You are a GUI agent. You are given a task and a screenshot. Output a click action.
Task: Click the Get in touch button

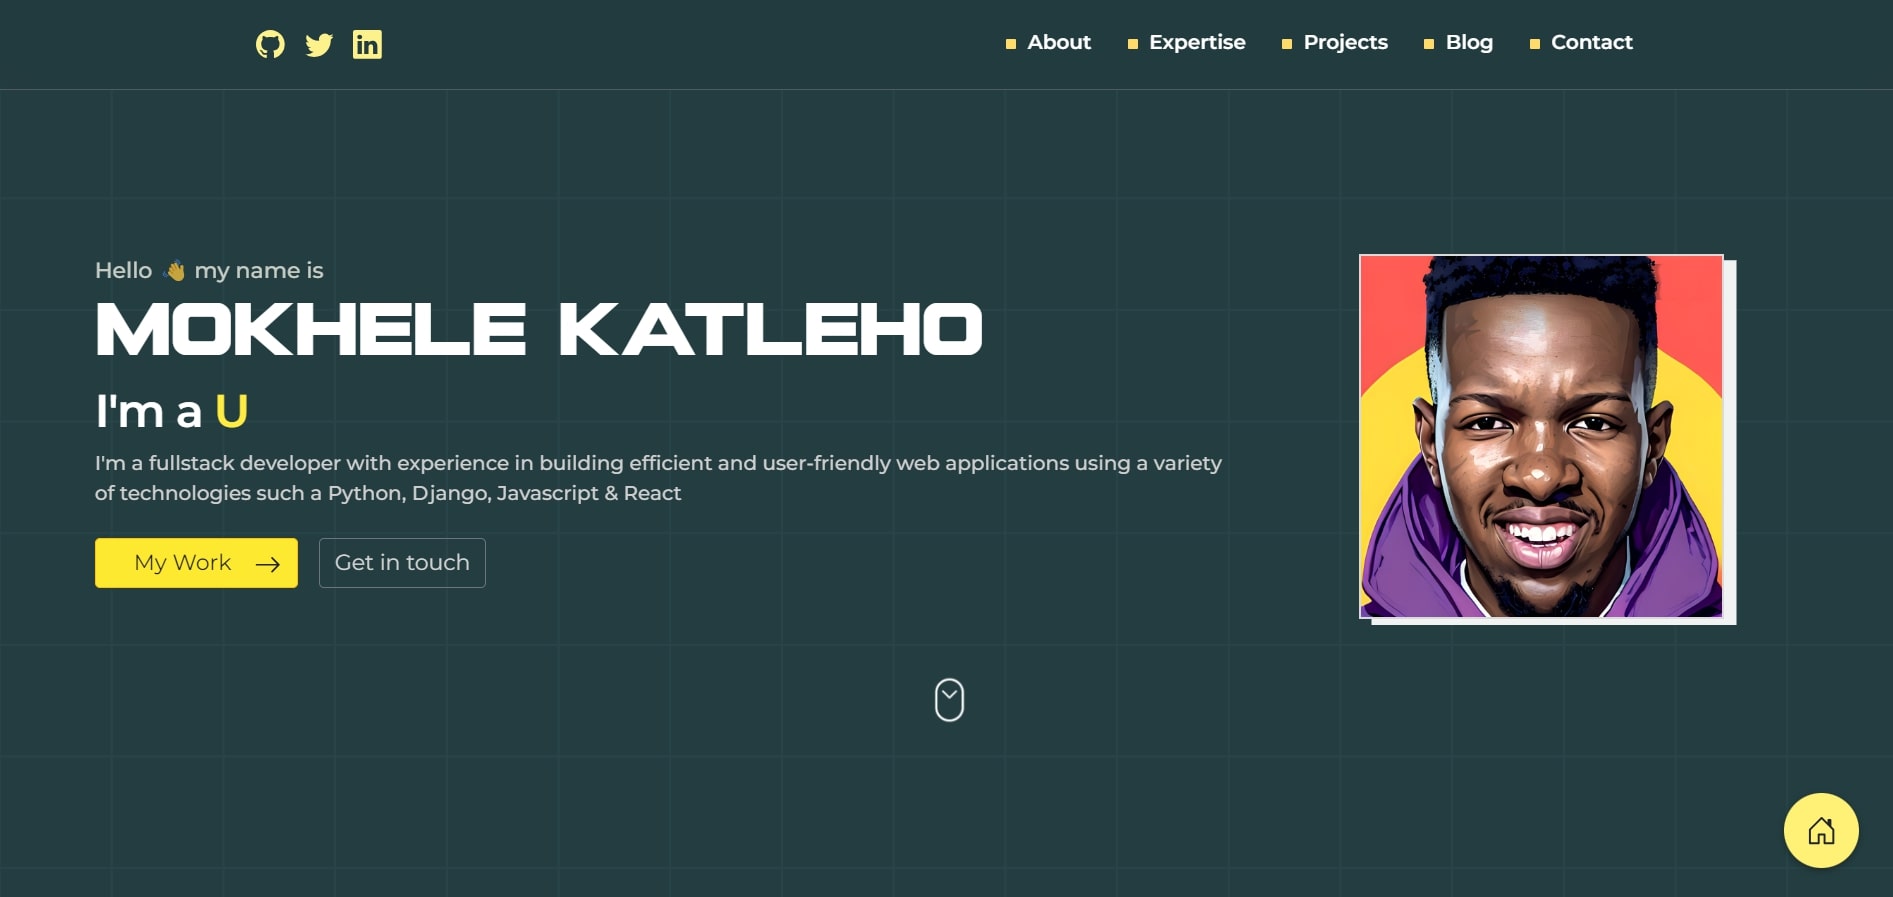[x=402, y=563]
